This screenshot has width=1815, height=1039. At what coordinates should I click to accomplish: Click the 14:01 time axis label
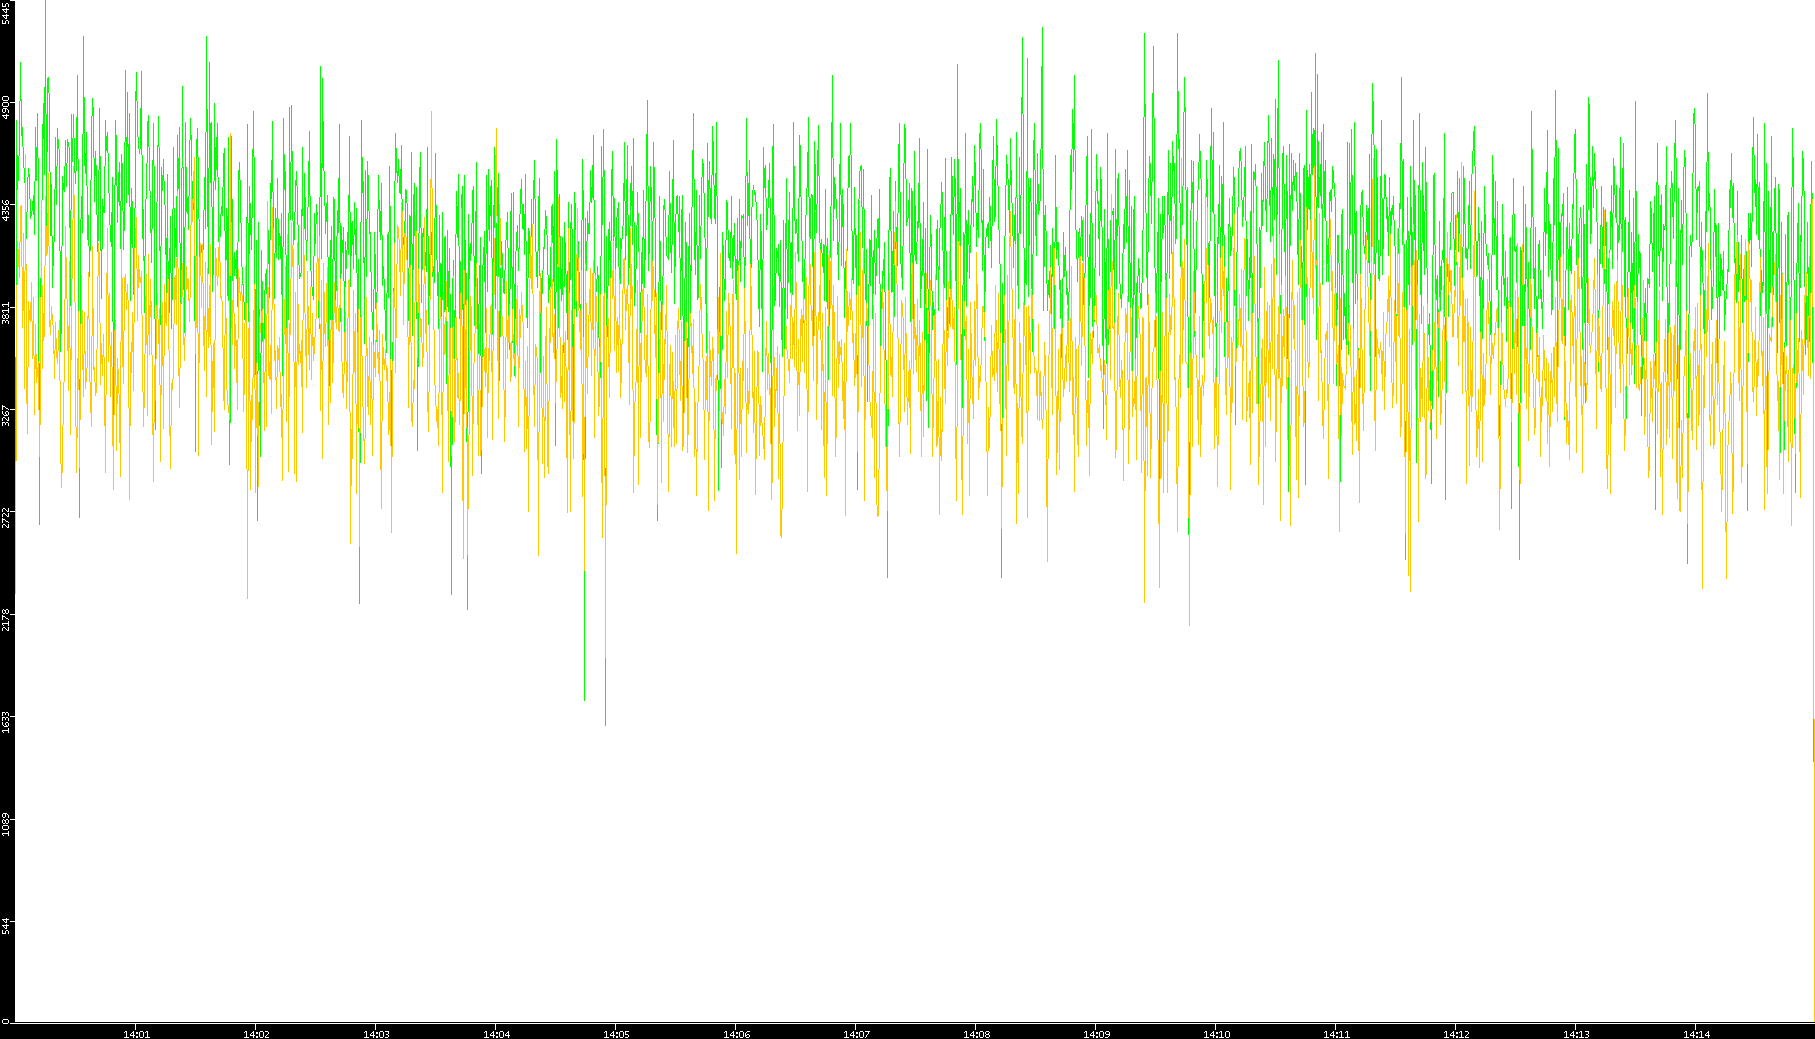(x=136, y=1034)
